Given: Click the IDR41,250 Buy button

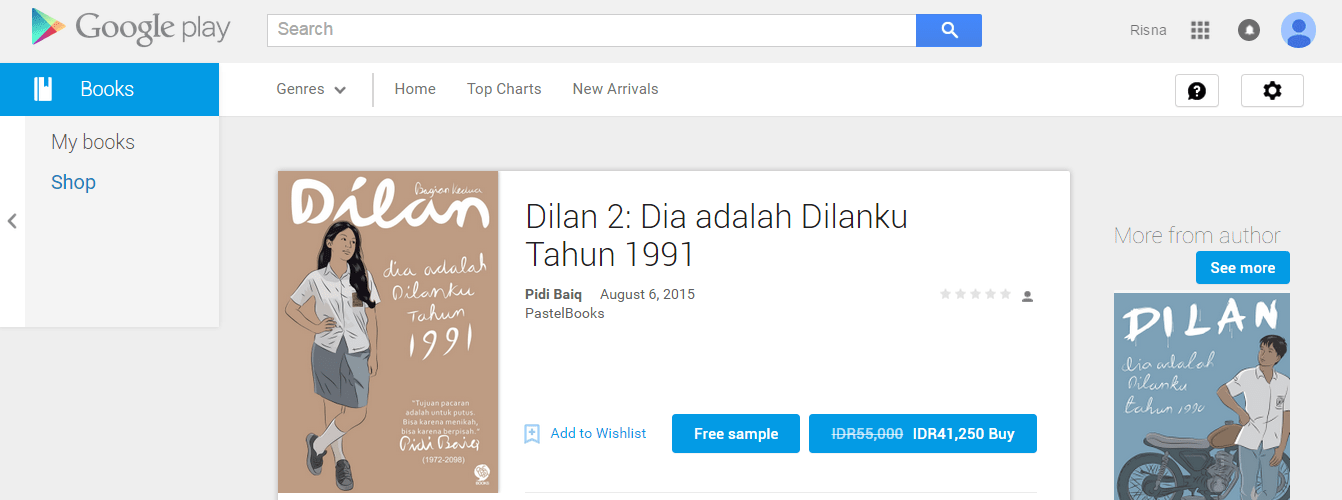Looking at the screenshot, I should pos(923,434).
